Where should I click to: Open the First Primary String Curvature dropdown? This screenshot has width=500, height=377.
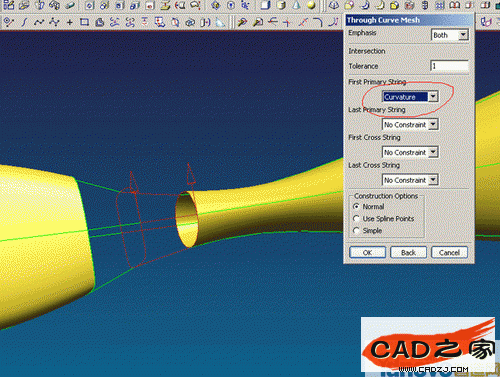(x=410, y=97)
